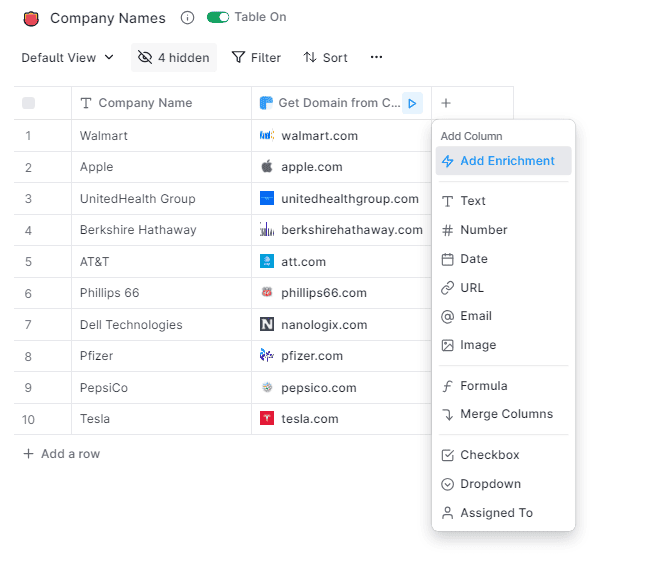Select the Berkshire Hathaway cell

162,230
